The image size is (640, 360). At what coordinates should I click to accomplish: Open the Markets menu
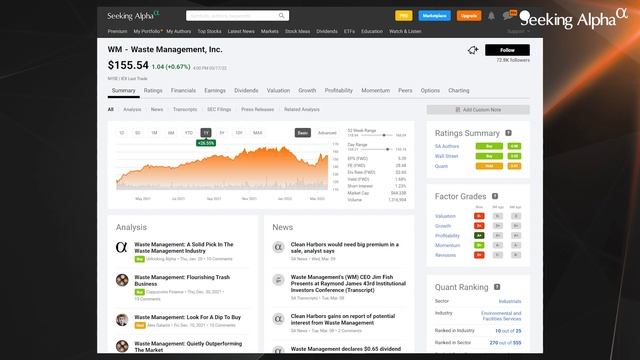click(x=270, y=31)
